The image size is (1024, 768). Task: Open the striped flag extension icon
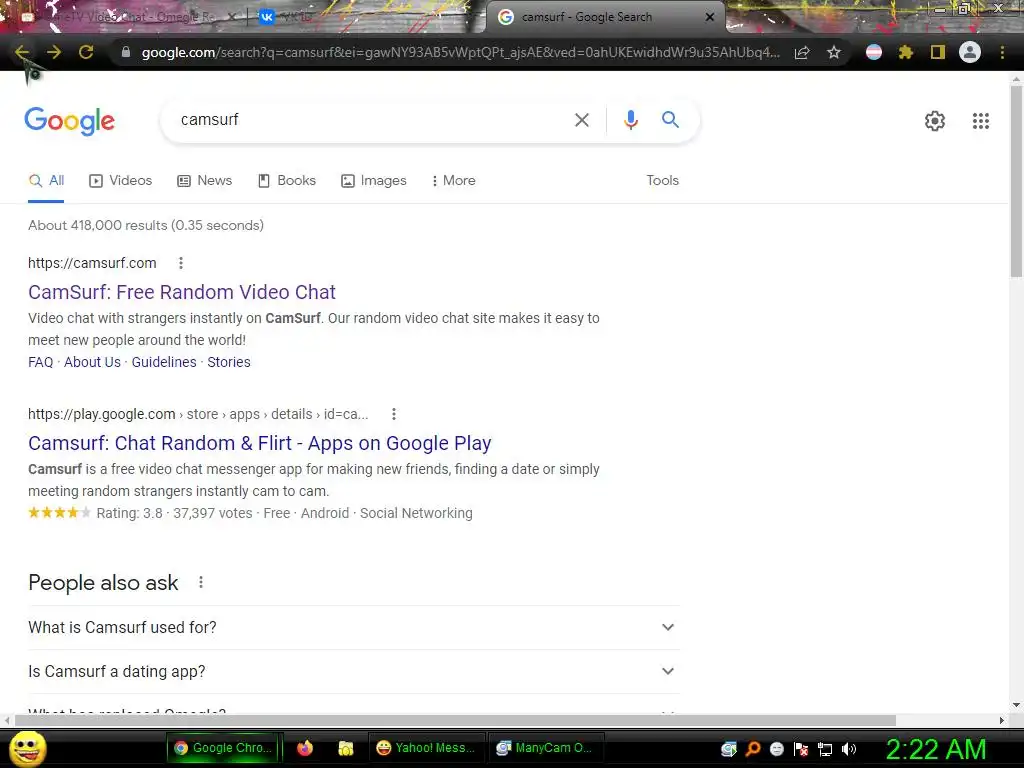pyautogui.click(x=874, y=52)
